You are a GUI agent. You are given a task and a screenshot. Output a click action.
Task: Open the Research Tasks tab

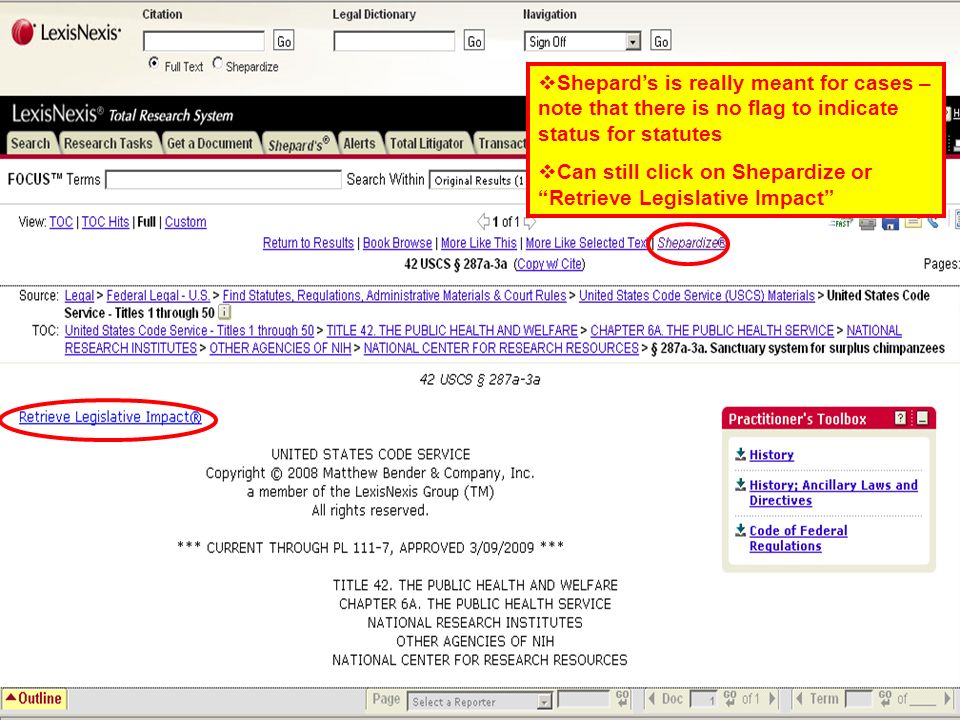click(108, 143)
